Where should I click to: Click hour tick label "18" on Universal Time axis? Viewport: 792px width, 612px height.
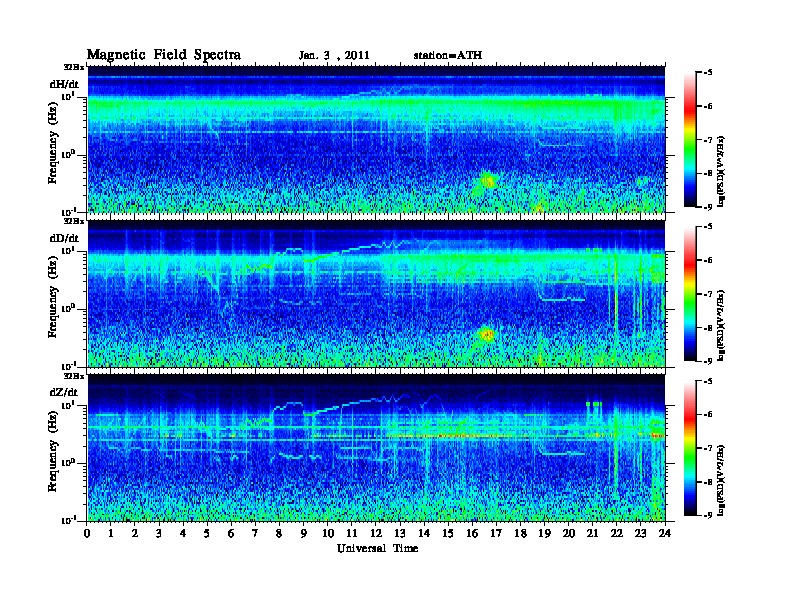521,533
